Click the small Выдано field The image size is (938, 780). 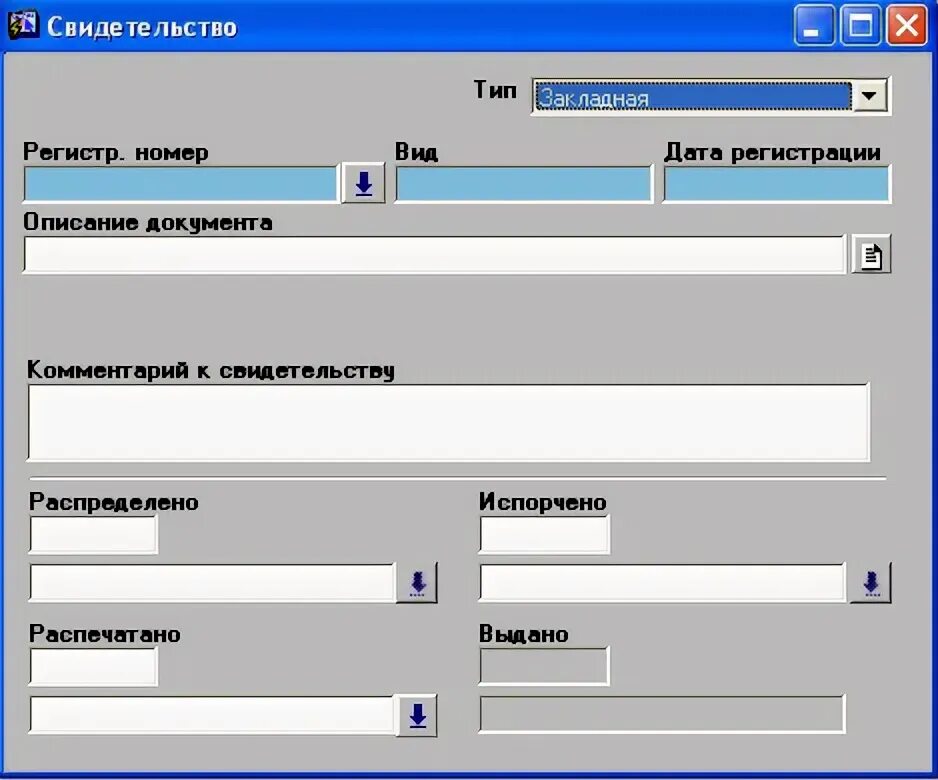coord(544,666)
